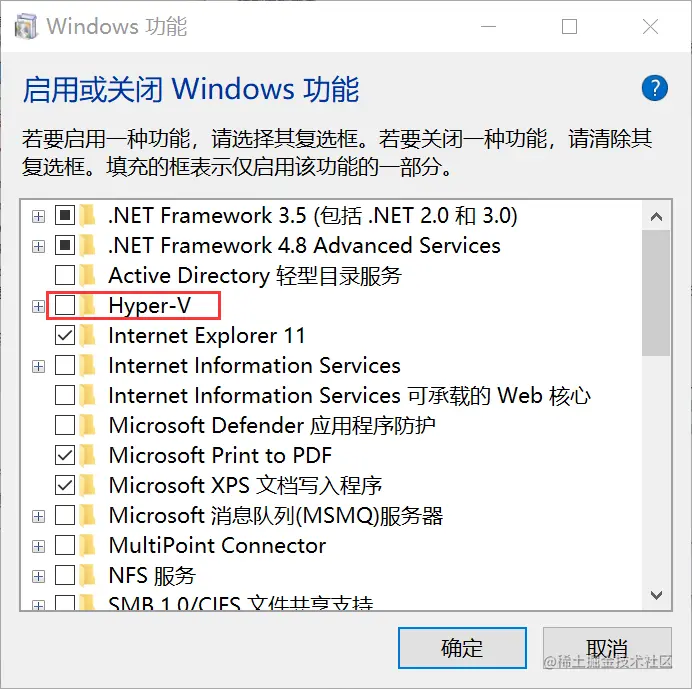Enable the Hyper-V checkbox
692x689 pixels.
coord(65,305)
